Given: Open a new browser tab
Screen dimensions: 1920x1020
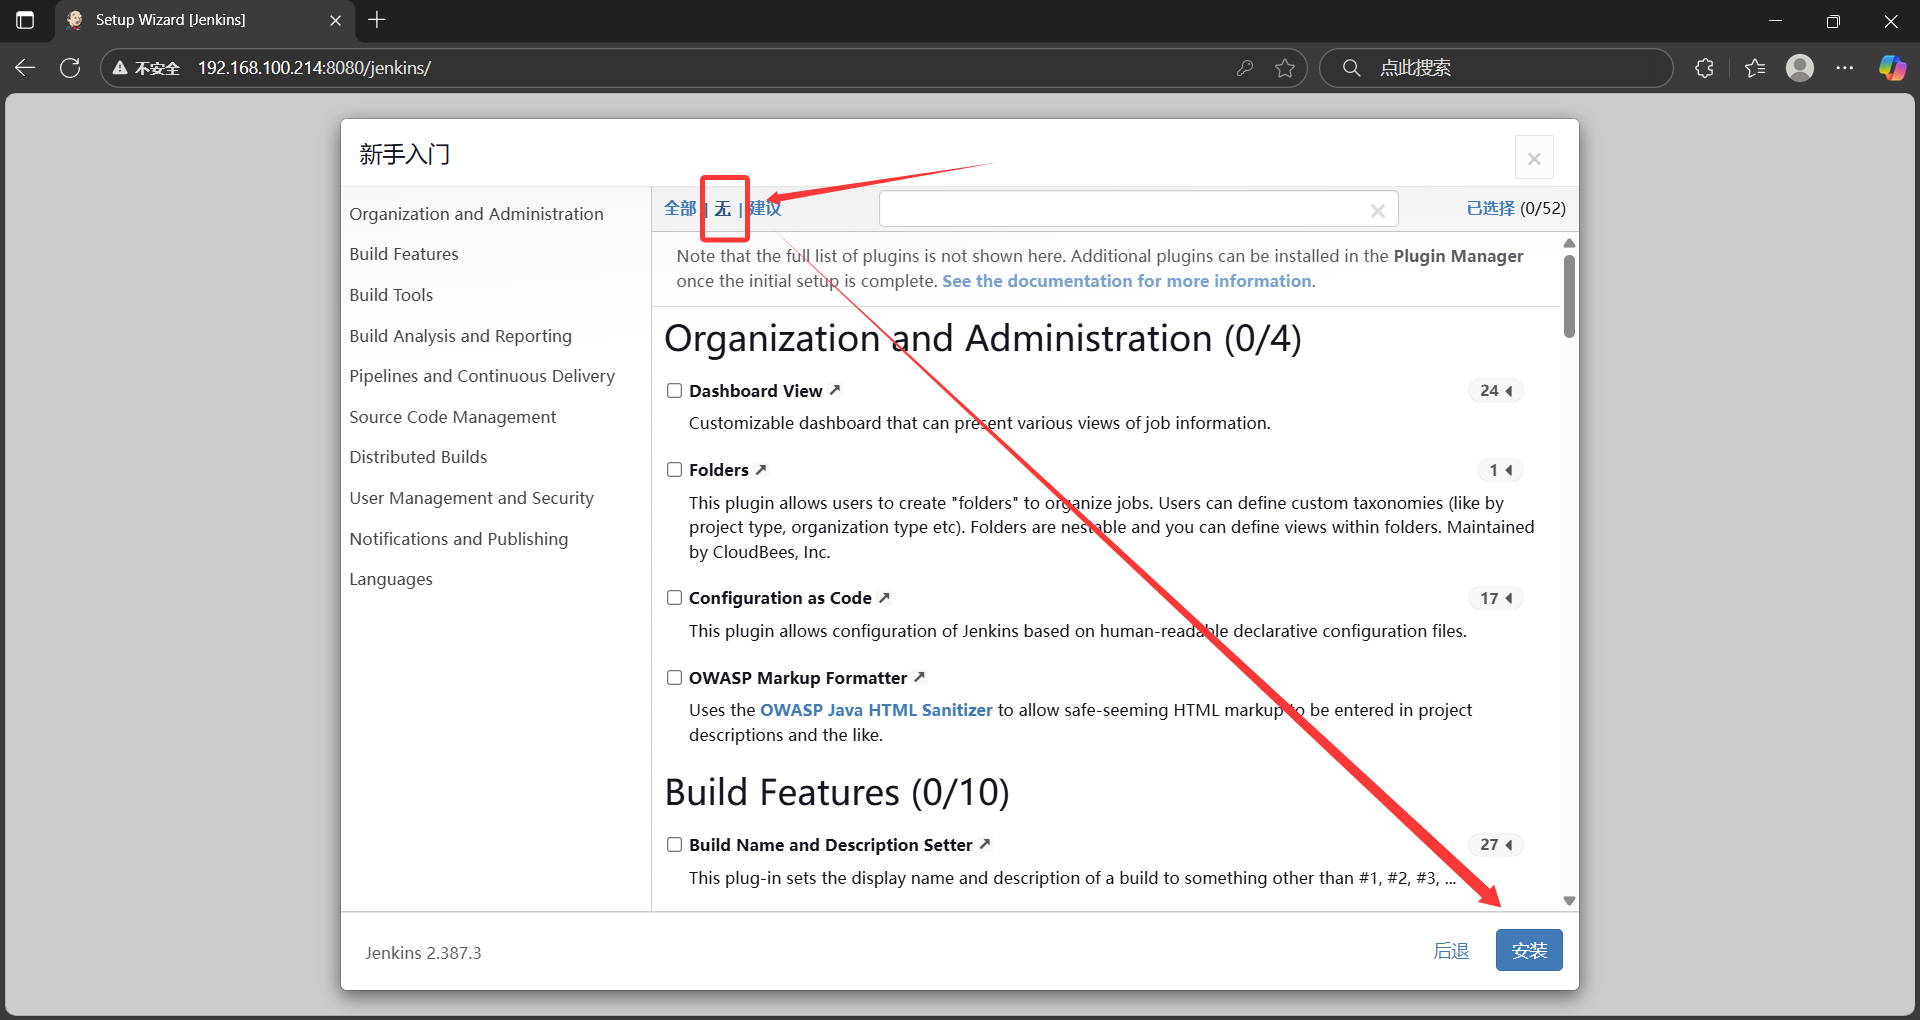Looking at the screenshot, I should [x=377, y=20].
